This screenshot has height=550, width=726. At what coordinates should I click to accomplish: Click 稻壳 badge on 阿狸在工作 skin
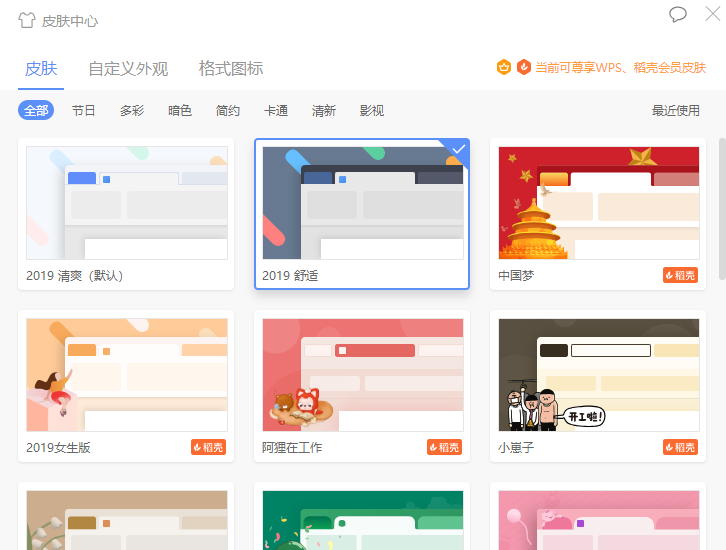pos(444,447)
